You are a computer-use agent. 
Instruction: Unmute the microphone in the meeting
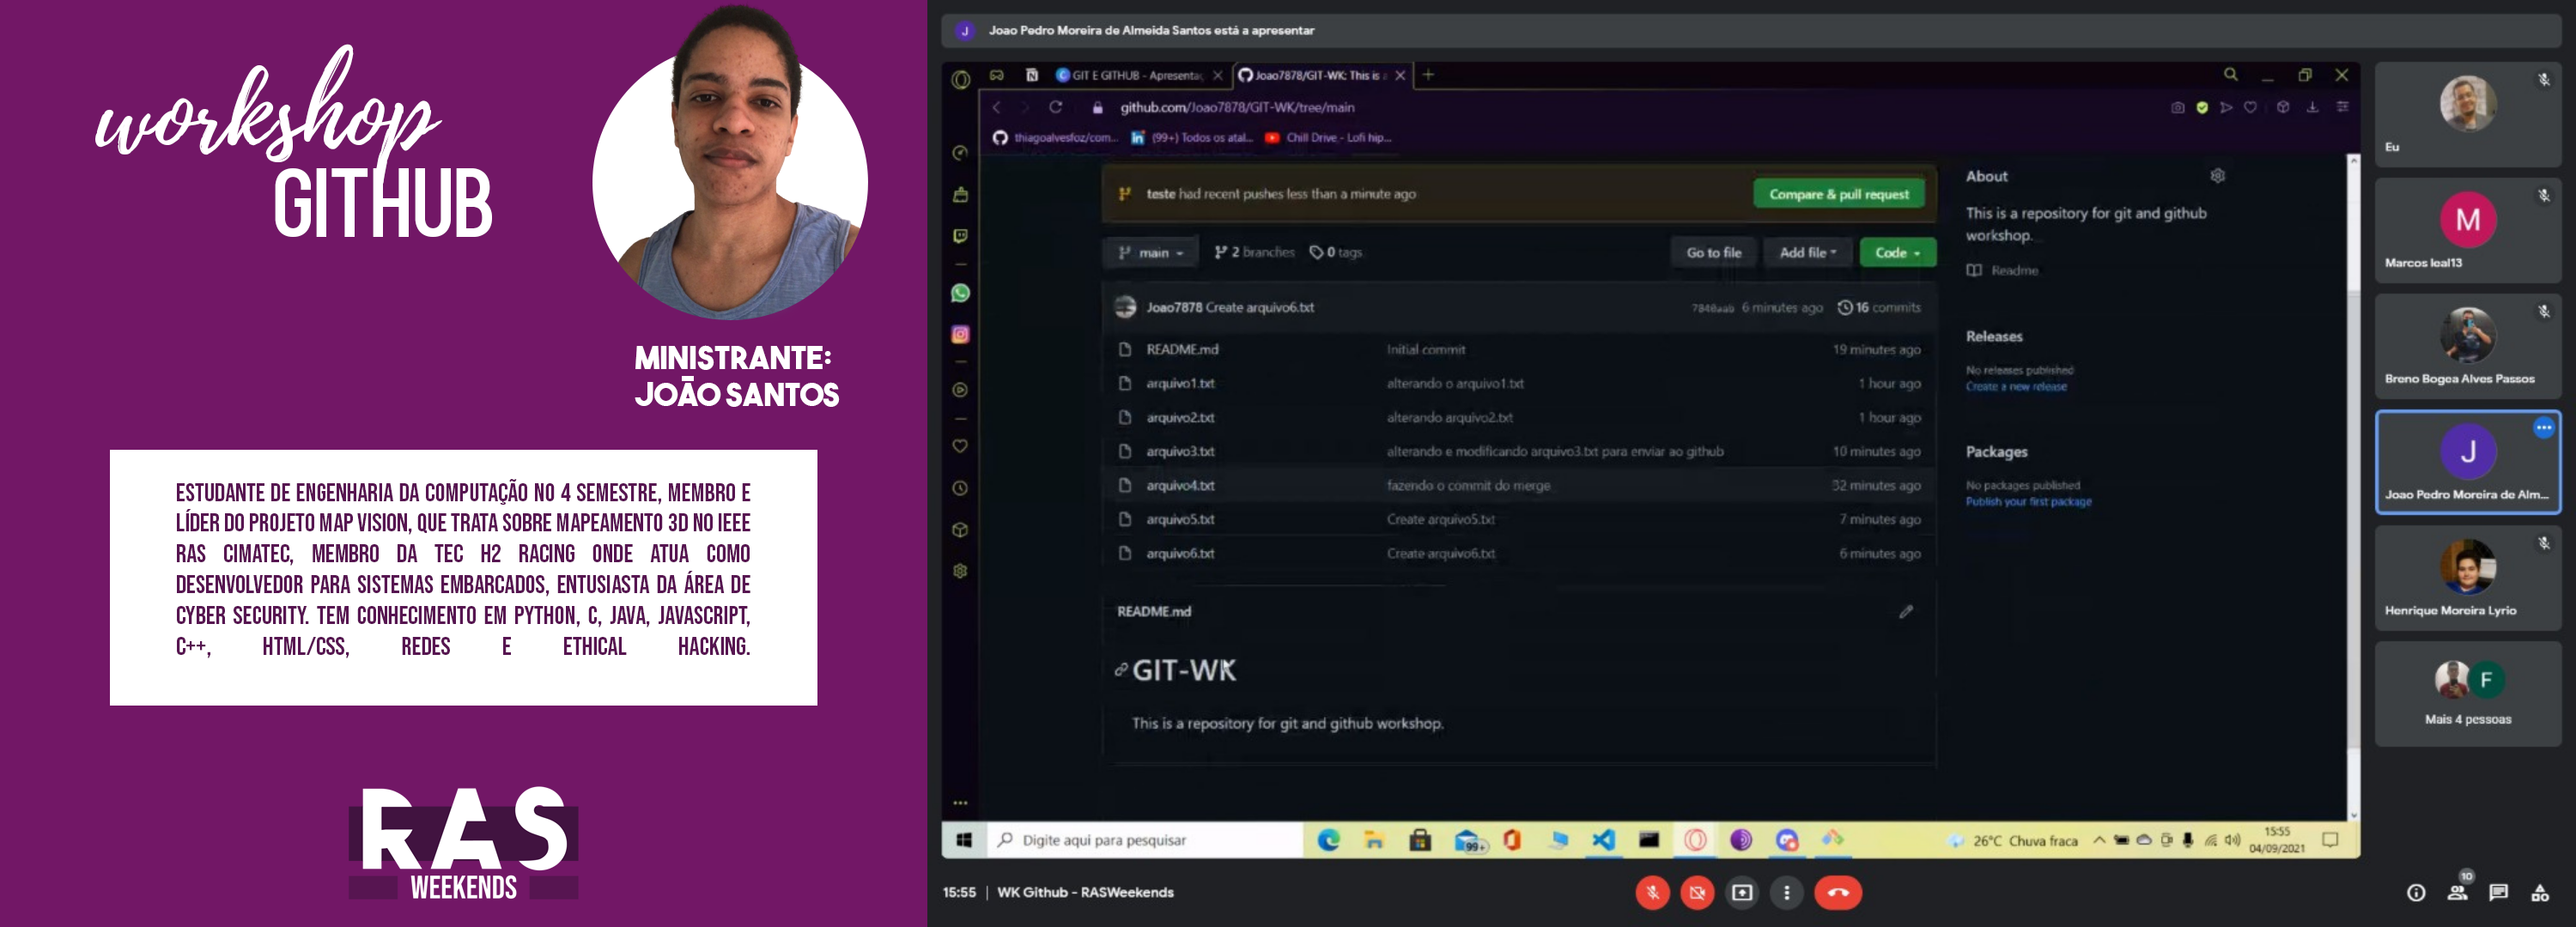[1652, 892]
